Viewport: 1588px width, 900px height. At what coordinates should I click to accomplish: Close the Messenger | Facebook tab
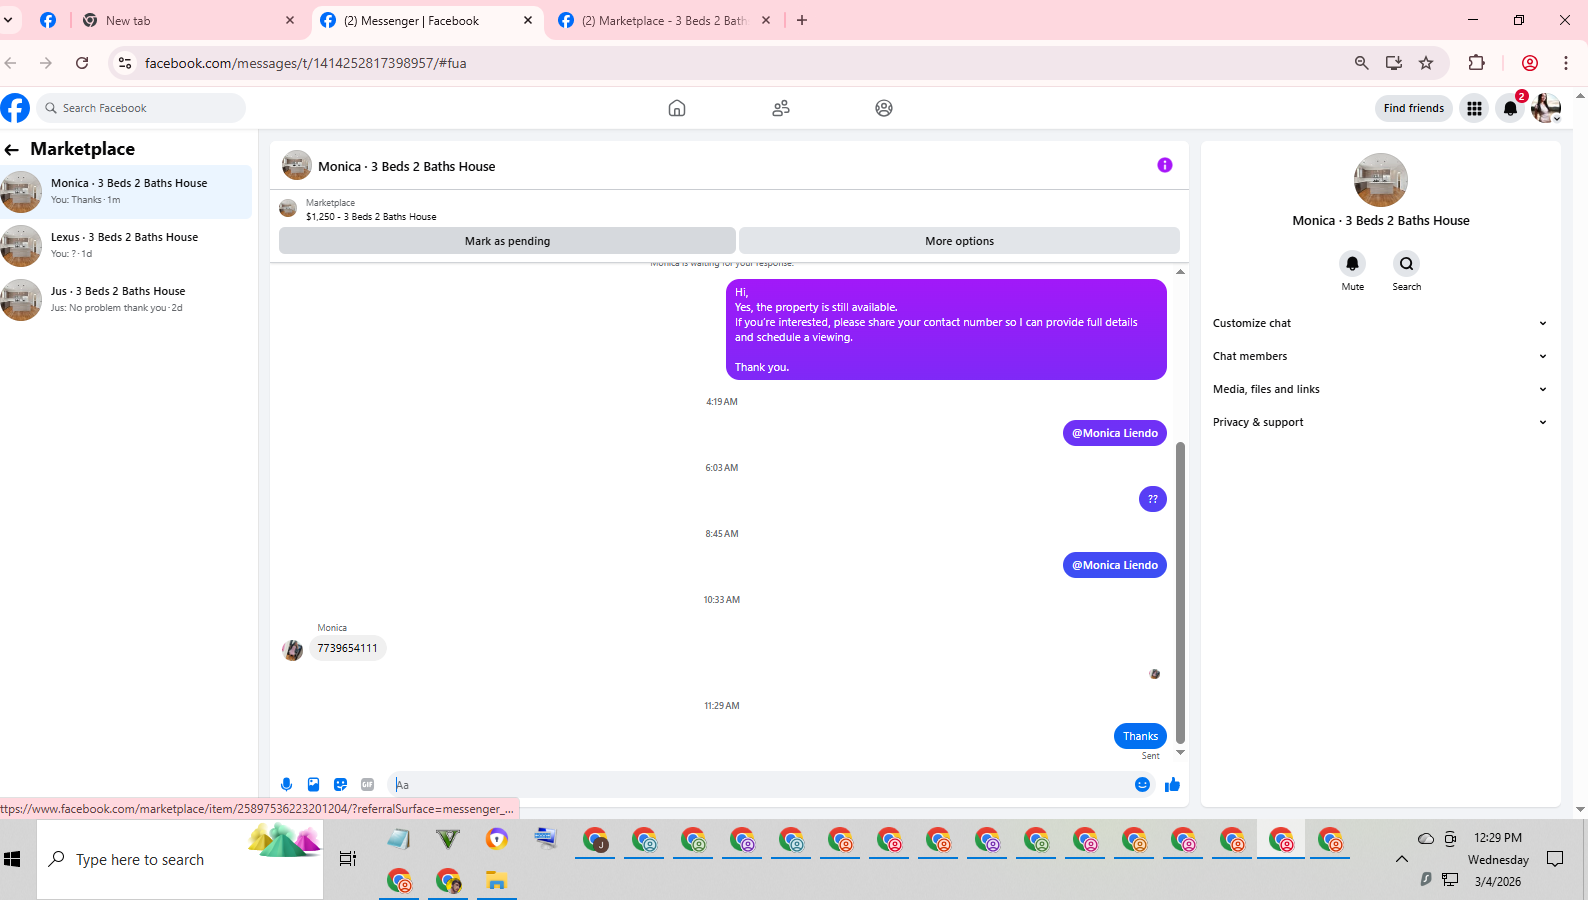click(x=528, y=20)
